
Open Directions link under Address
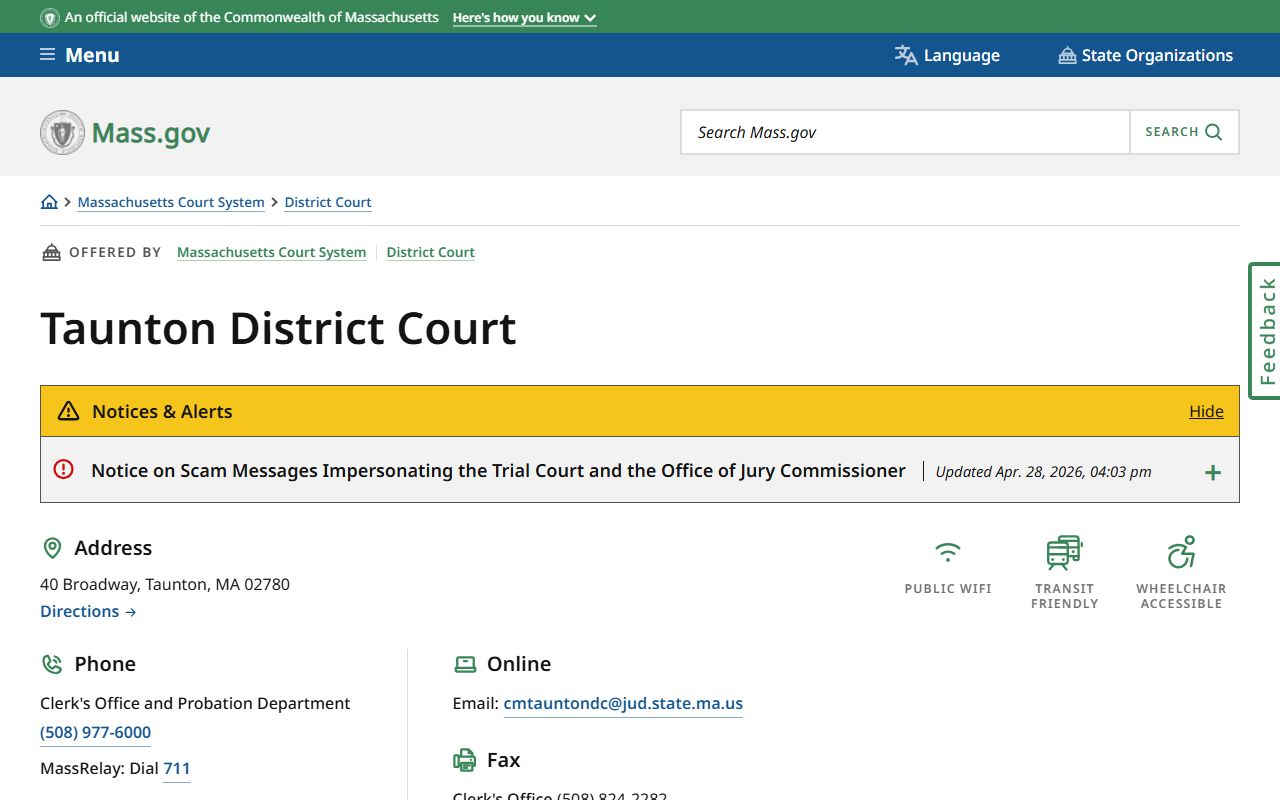88,611
